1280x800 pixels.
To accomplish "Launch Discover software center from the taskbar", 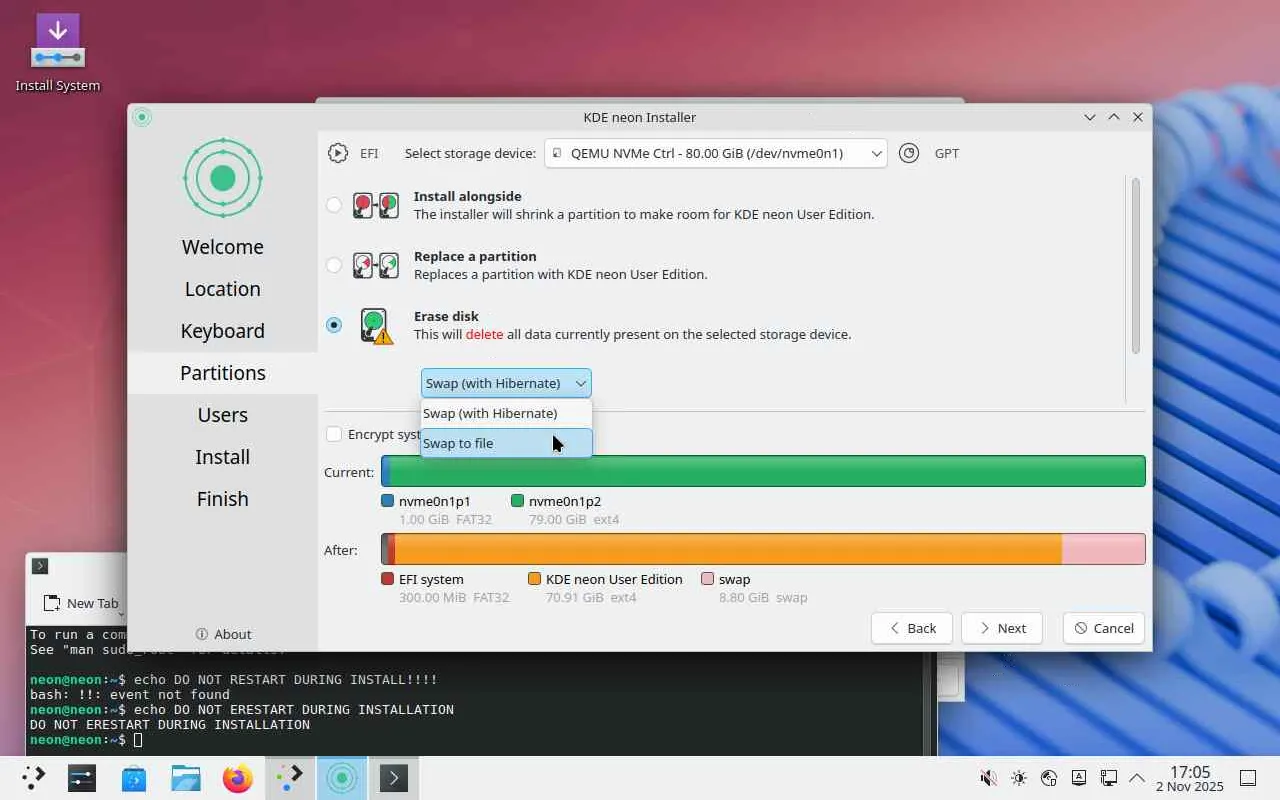I will click(134, 778).
